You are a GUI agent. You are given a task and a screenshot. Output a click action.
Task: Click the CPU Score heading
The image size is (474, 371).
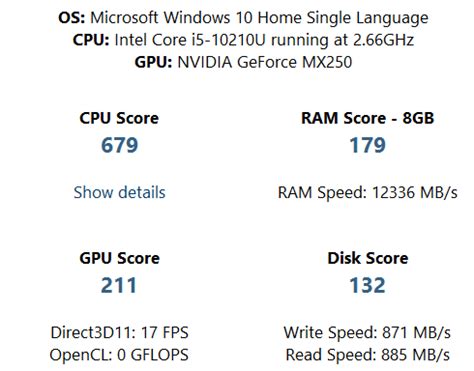coord(119,118)
